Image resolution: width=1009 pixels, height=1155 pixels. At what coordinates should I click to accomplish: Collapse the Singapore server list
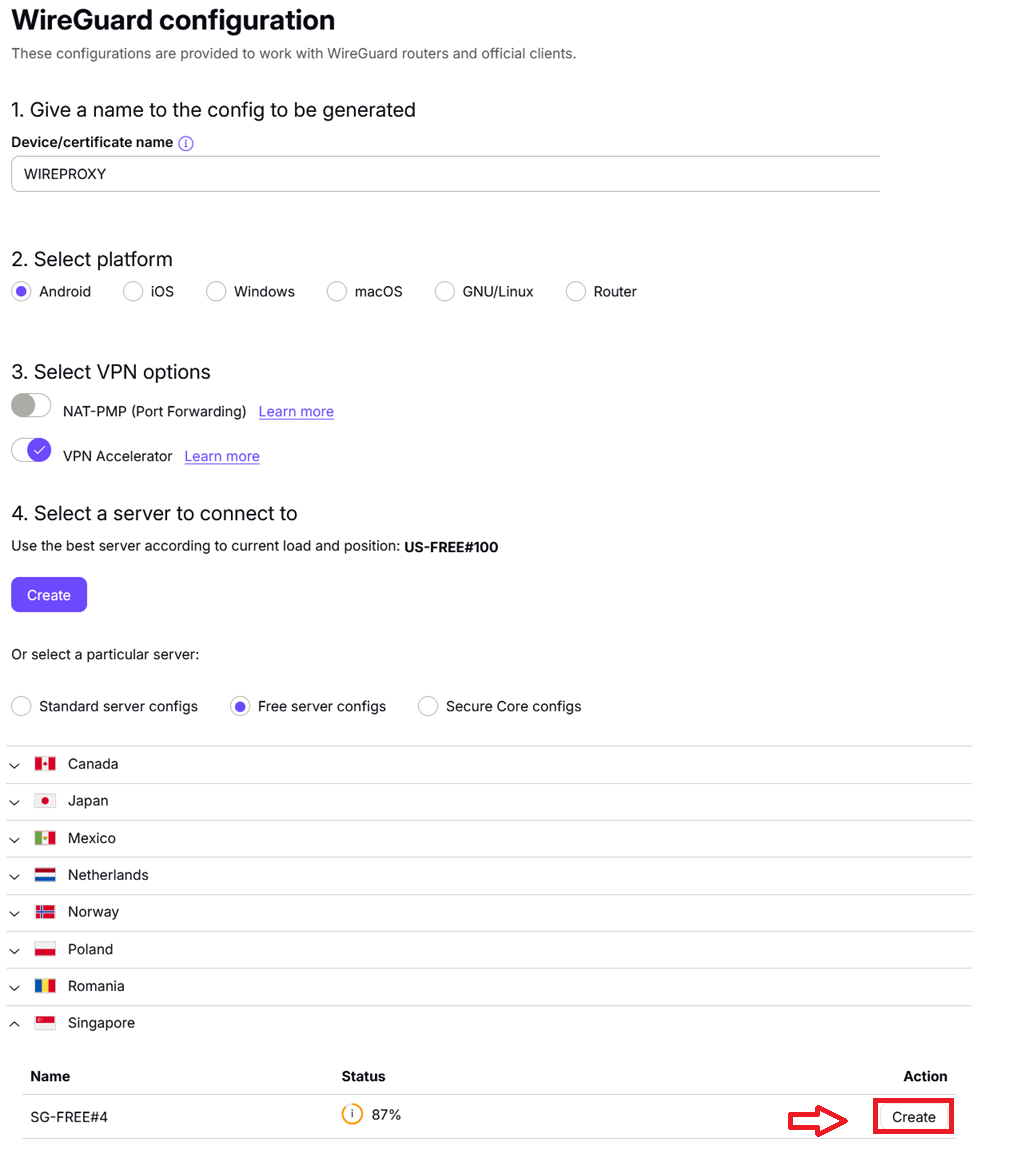(15, 1024)
